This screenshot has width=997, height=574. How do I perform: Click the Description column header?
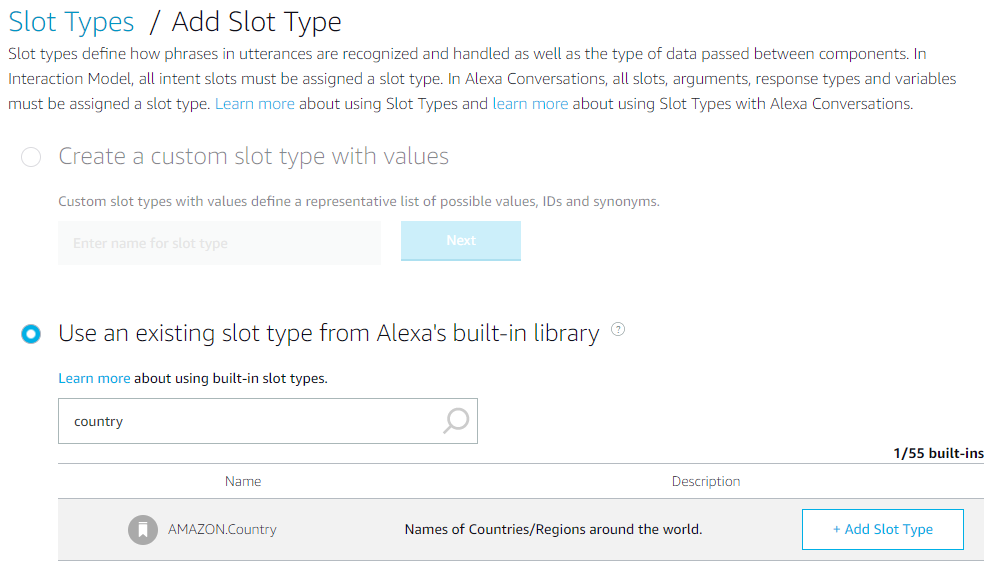[x=705, y=481]
